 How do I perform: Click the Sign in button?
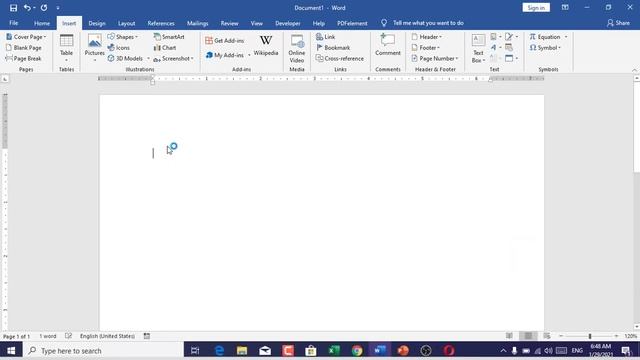536,8
